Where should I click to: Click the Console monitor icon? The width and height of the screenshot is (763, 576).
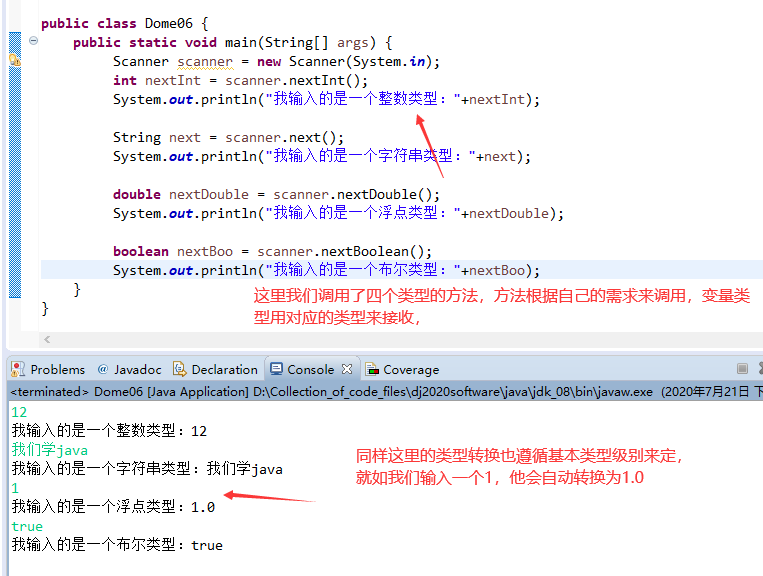tap(276, 369)
